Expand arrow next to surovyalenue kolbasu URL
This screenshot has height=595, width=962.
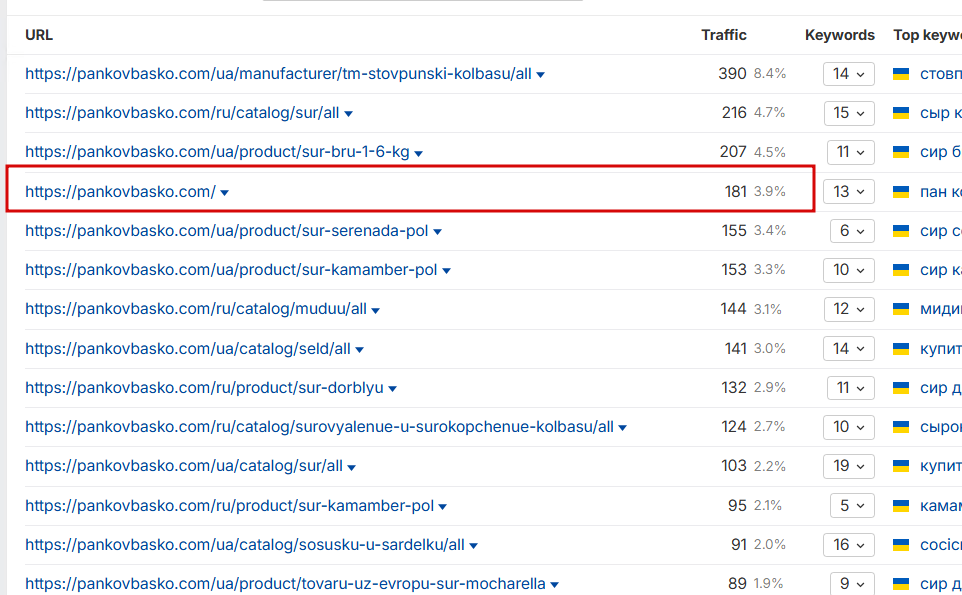[623, 428]
